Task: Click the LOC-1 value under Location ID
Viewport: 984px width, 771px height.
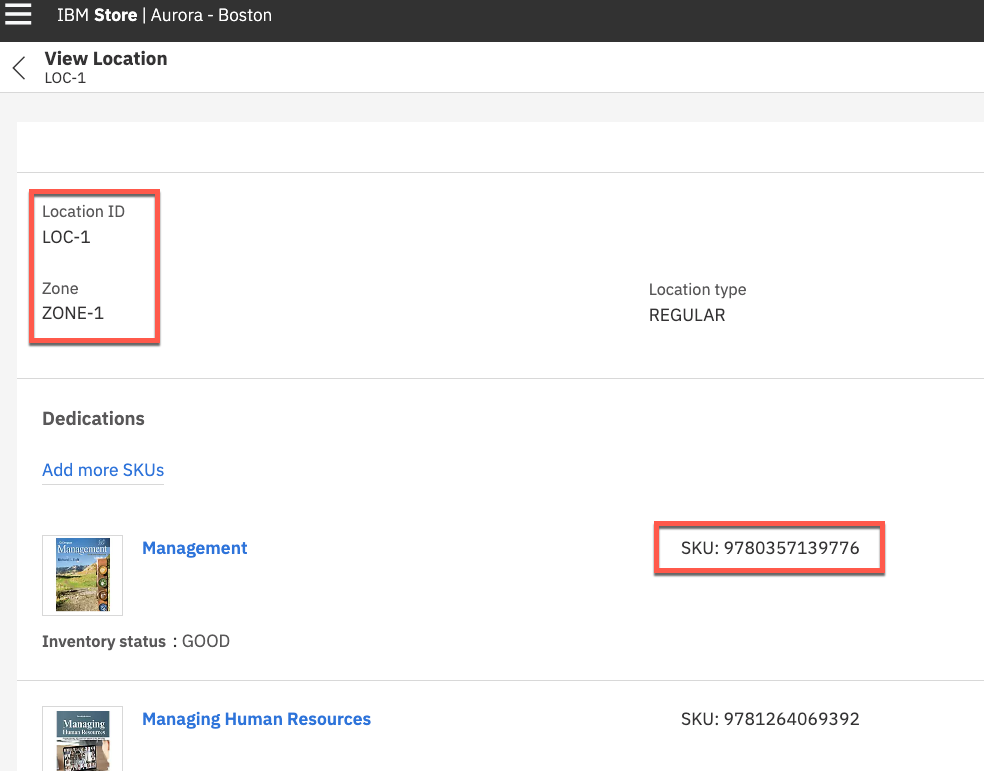Action: pyautogui.click(x=66, y=237)
